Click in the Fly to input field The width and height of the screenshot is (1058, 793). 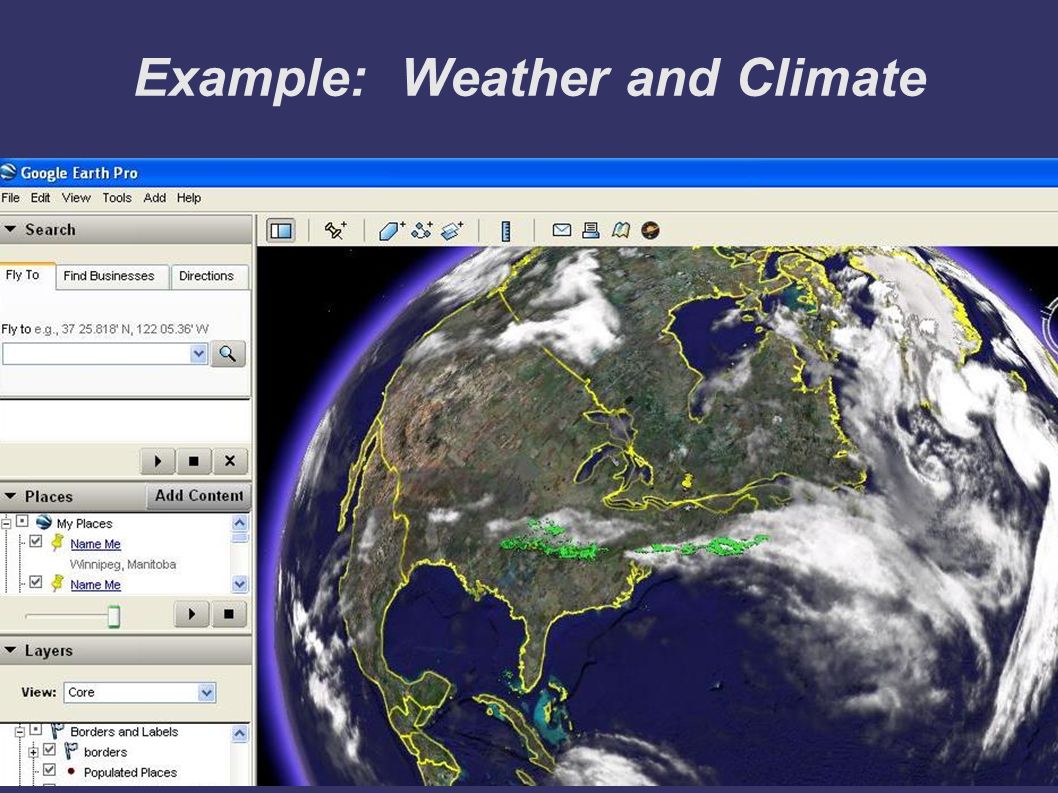[96, 354]
